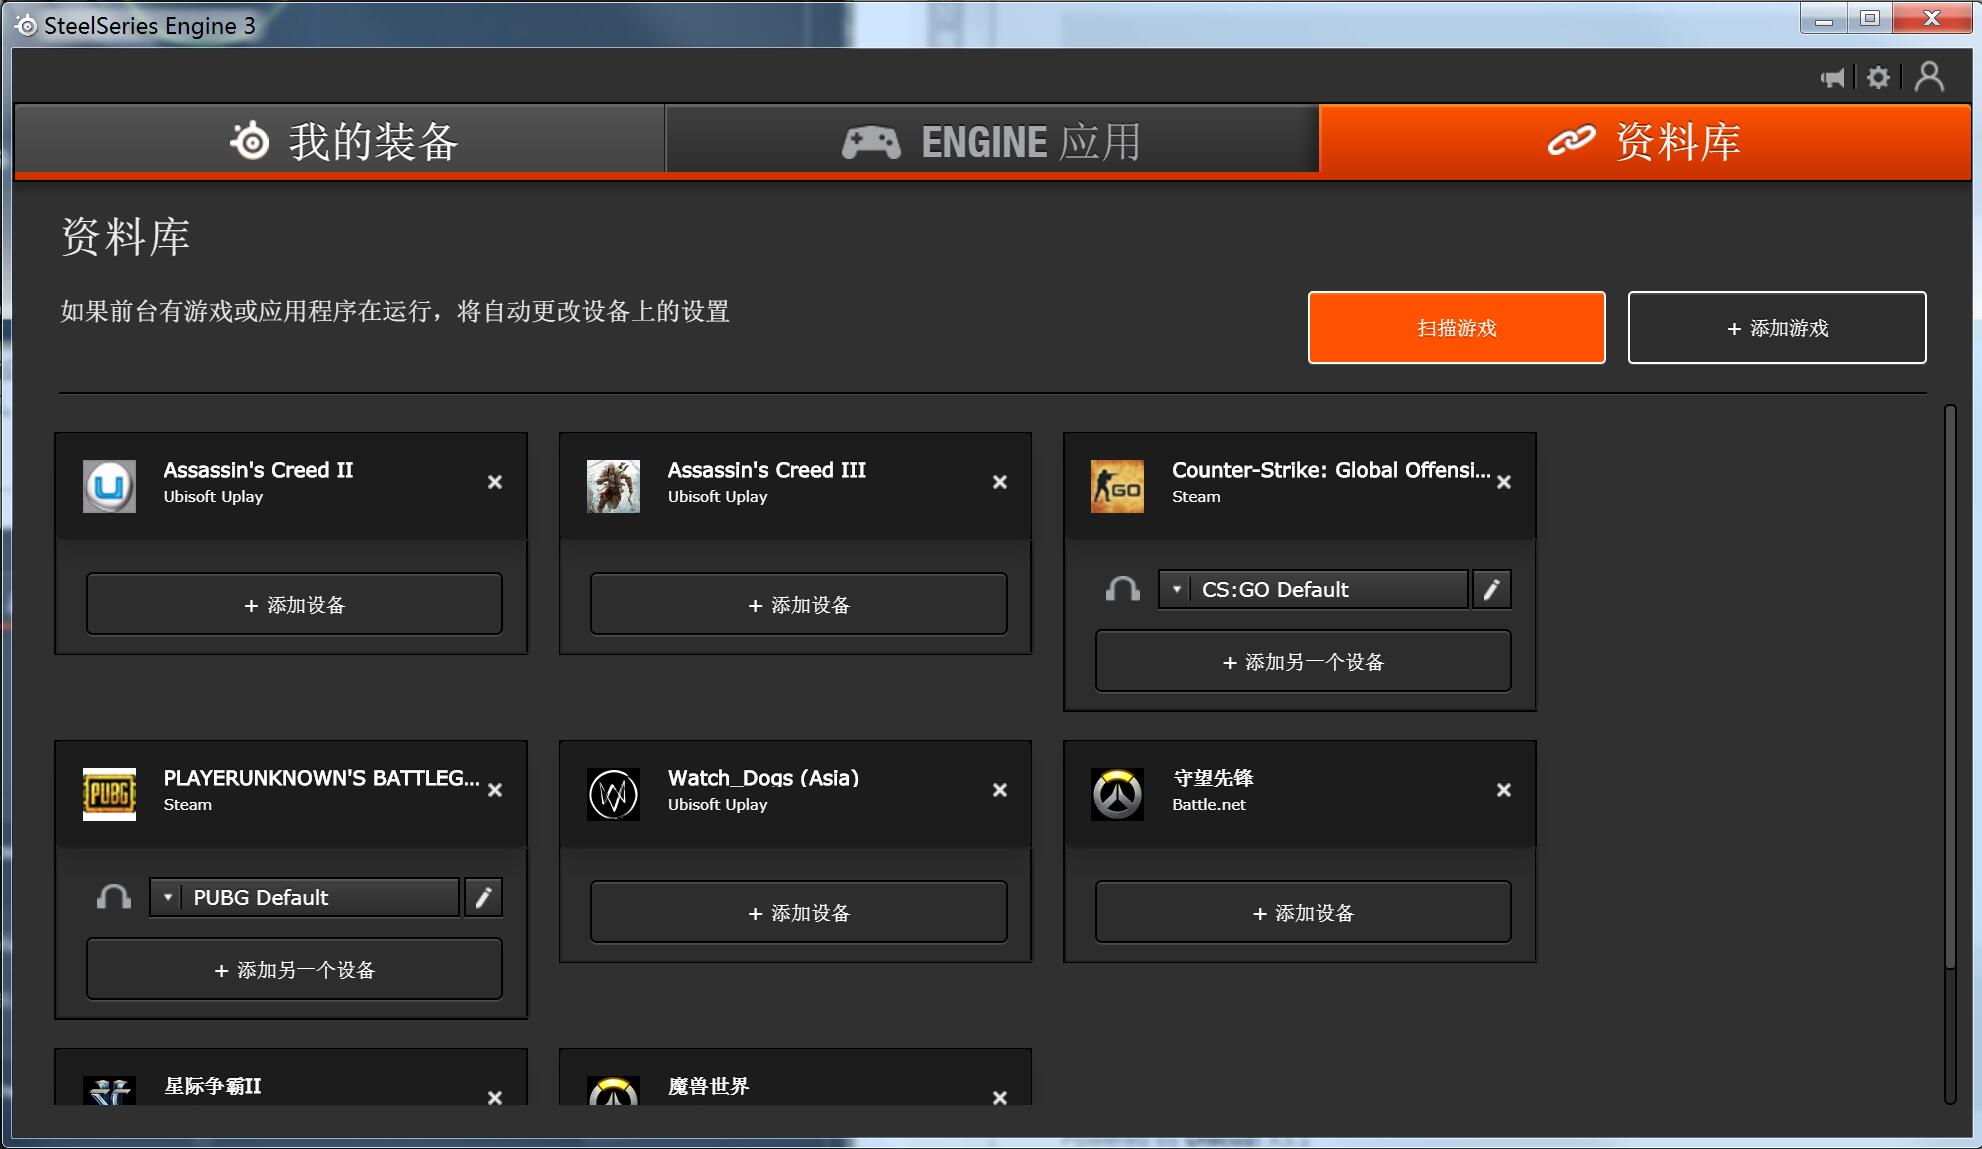
Task: Open the settings gear icon
Action: tap(1878, 78)
